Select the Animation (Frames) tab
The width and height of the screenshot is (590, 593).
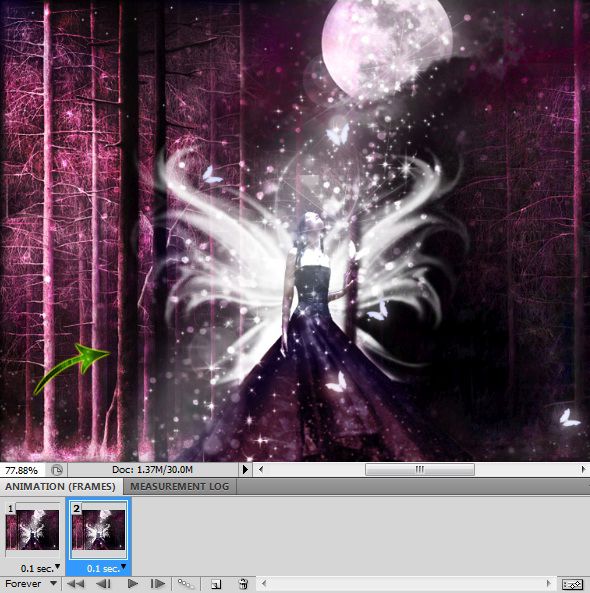point(61,486)
